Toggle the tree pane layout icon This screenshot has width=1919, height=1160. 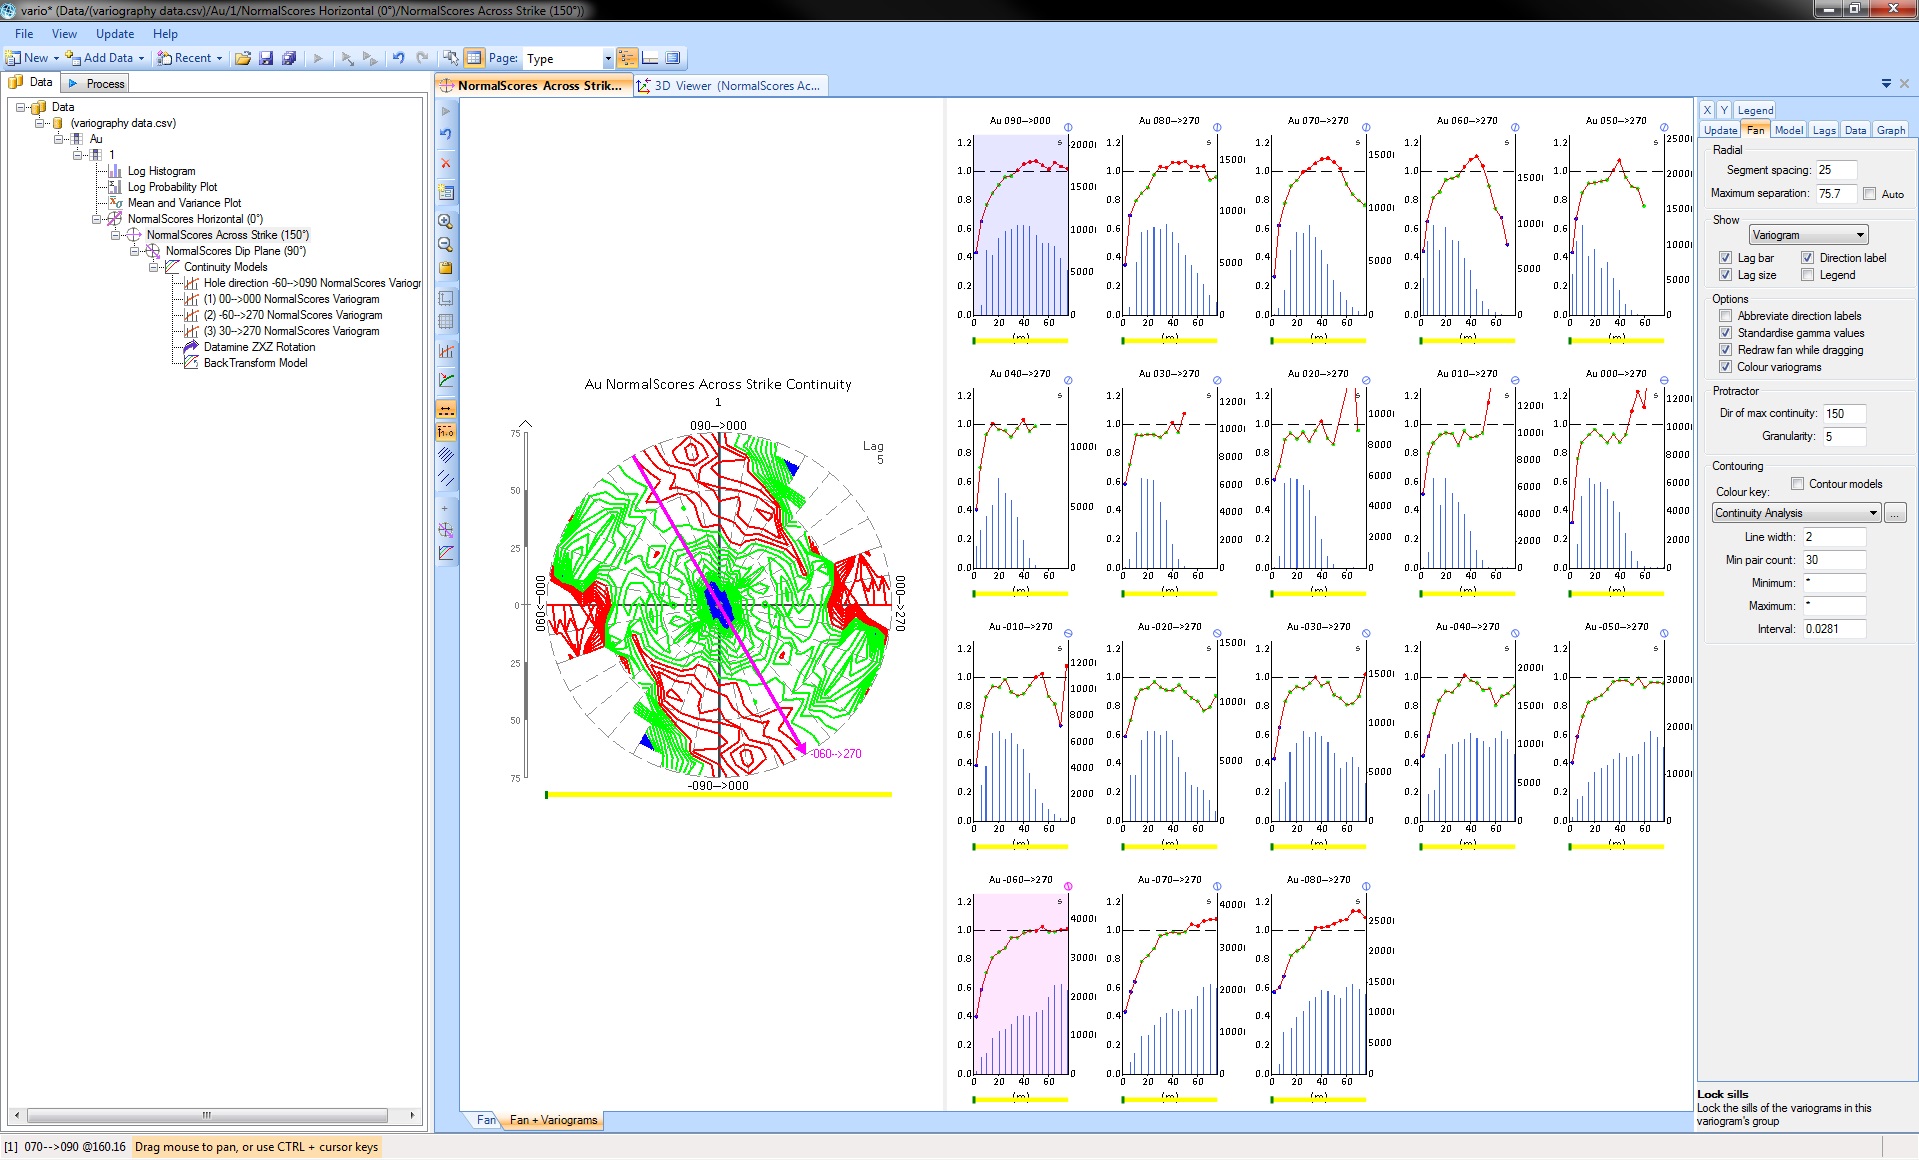627,58
